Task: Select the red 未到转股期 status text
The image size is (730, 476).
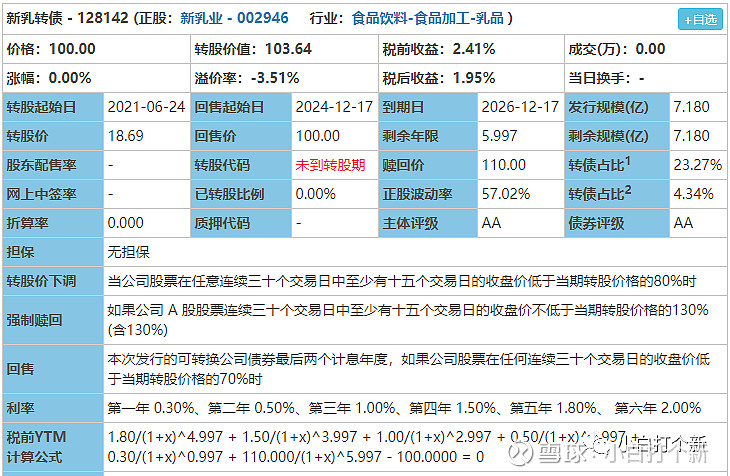Action: tap(330, 165)
